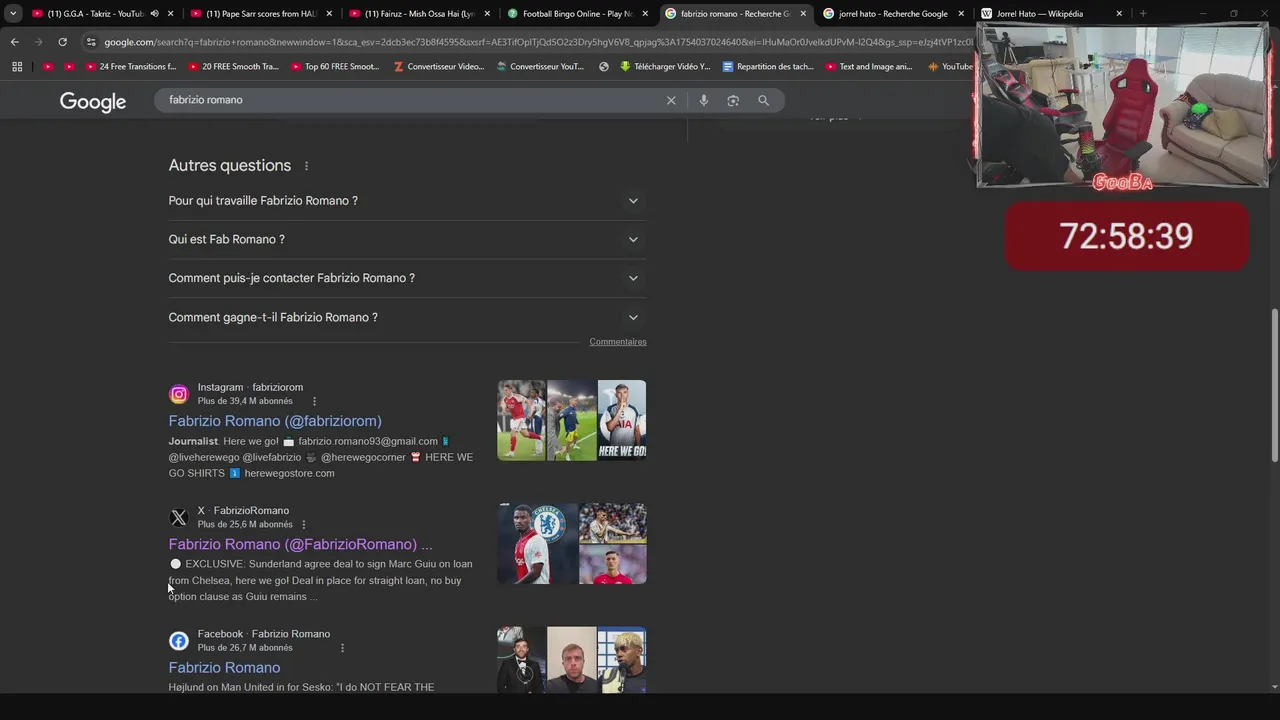Click 'Plus de 25,6 M abonnés' text
Image resolution: width=1280 pixels, height=720 pixels.
245,524
